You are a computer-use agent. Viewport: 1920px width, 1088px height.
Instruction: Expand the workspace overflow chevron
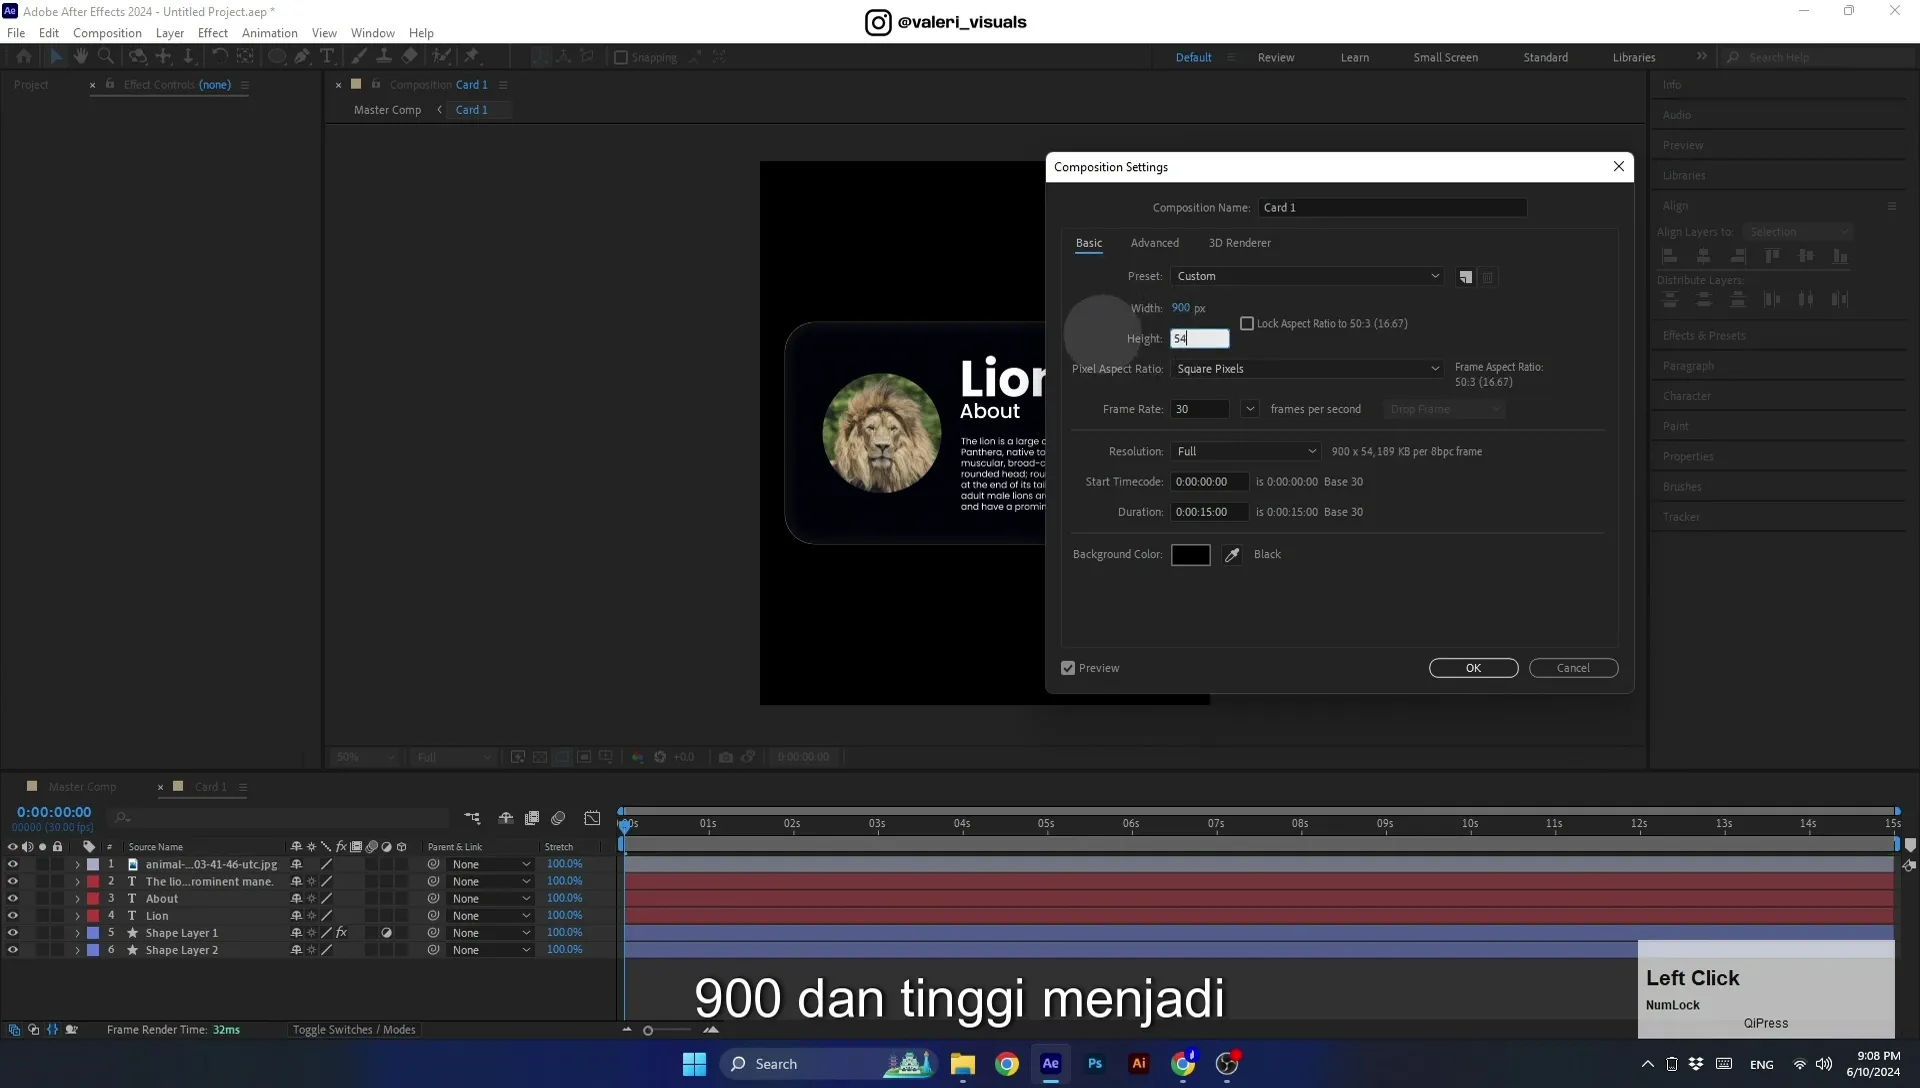[1702, 57]
